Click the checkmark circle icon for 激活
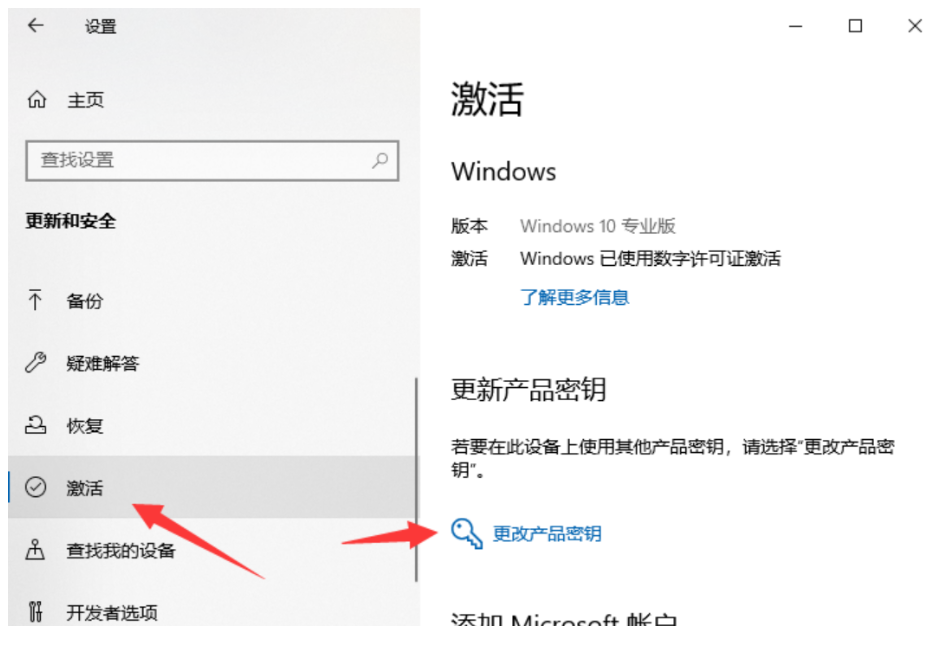 click(x=36, y=487)
